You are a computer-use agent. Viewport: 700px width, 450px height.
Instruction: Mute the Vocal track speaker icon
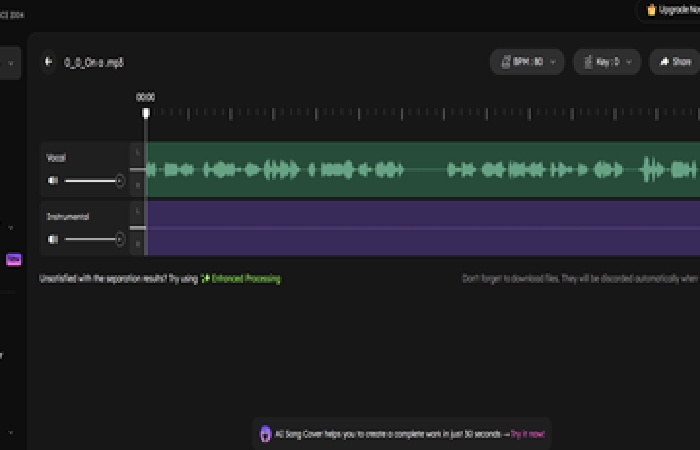click(x=53, y=181)
